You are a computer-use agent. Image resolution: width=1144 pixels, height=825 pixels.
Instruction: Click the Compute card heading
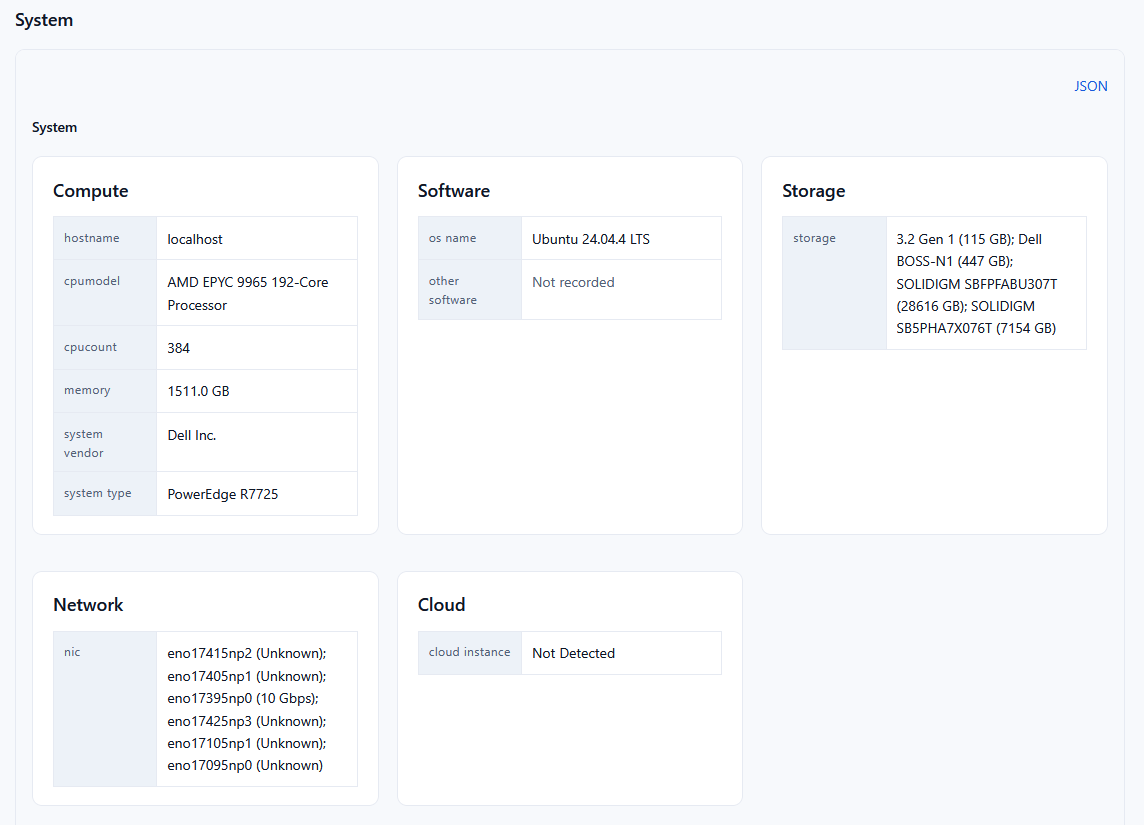point(90,191)
